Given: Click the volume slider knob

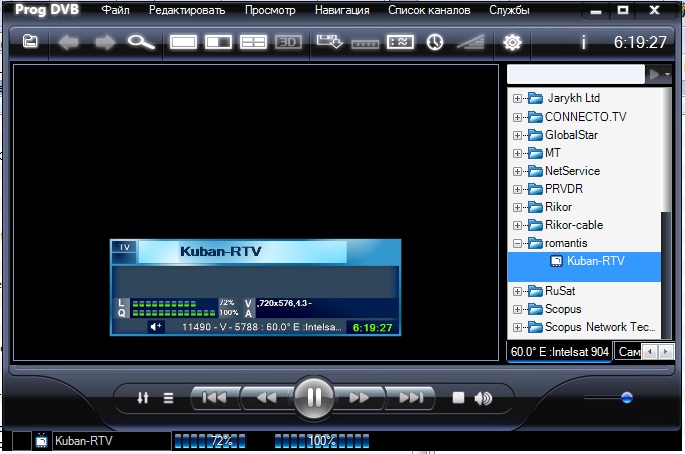Looking at the screenshot, I should (x=627, y=397).
